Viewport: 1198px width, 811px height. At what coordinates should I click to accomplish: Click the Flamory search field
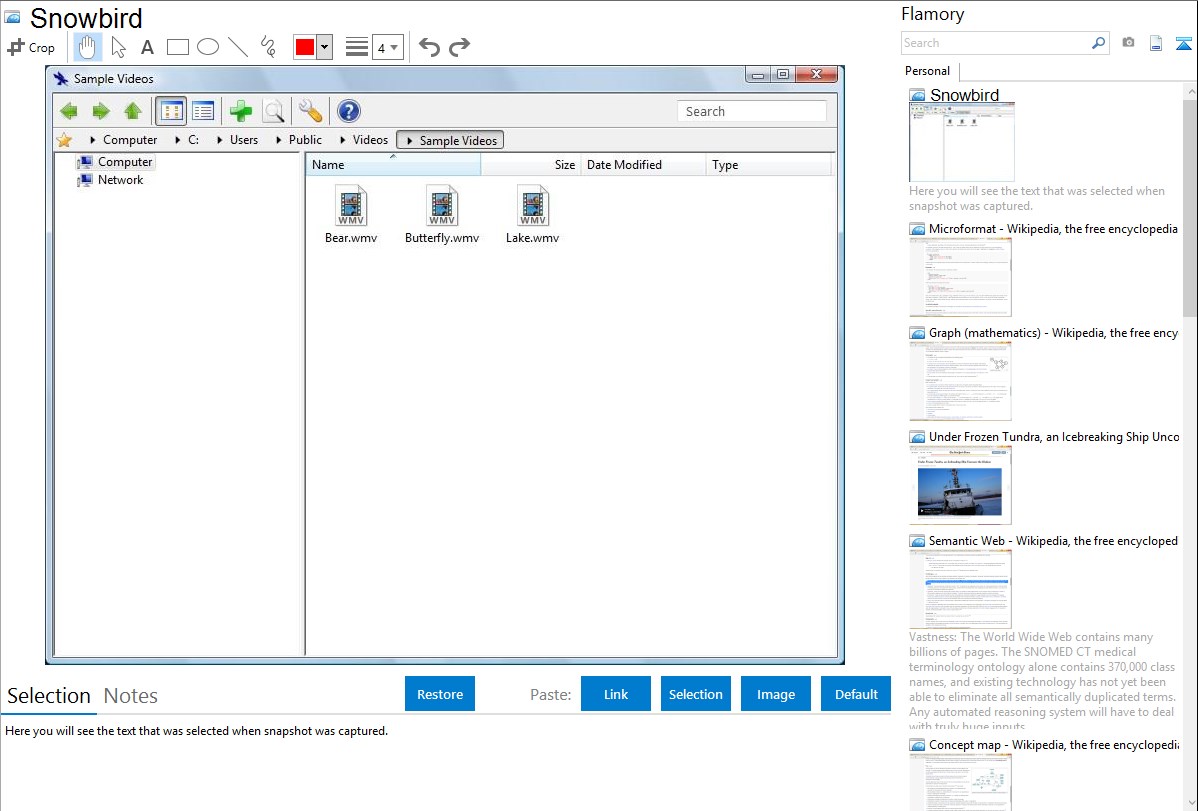[x=995, y=43]
